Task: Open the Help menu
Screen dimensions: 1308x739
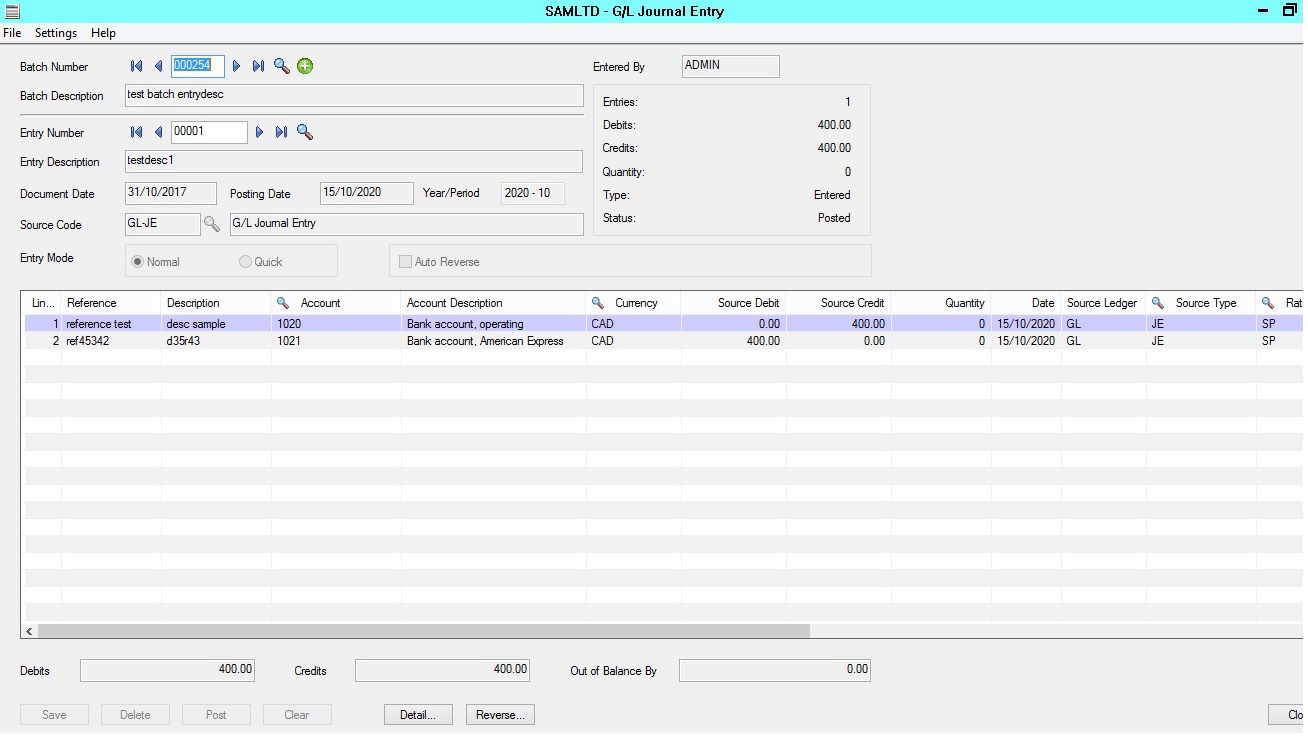Action: click(103, 33)
